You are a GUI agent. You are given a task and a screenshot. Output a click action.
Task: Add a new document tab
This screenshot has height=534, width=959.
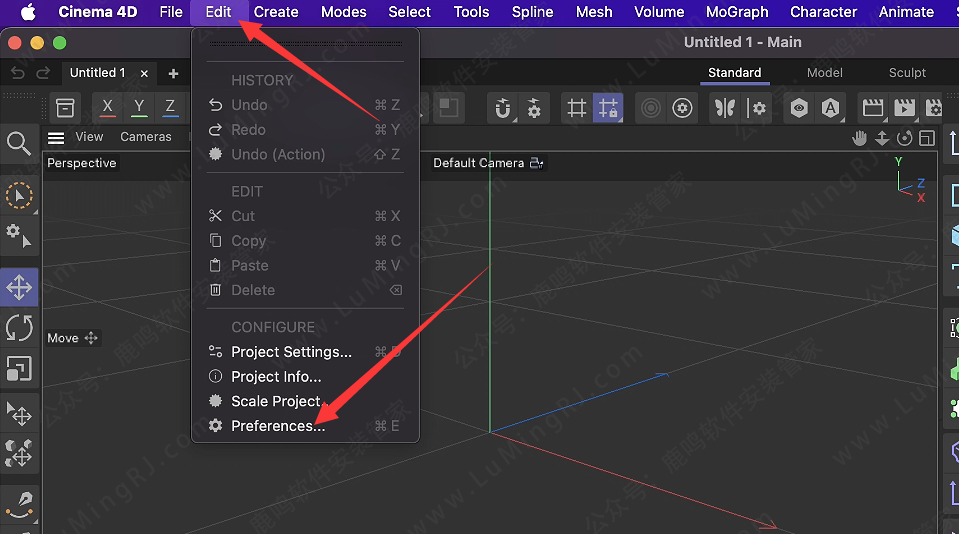(x=173, y=73)
